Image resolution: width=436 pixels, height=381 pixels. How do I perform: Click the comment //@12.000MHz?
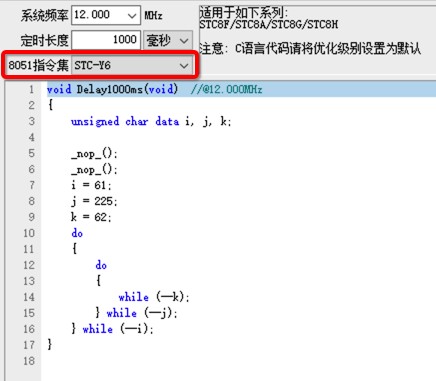pyautogui.click(x=226, y=89)
